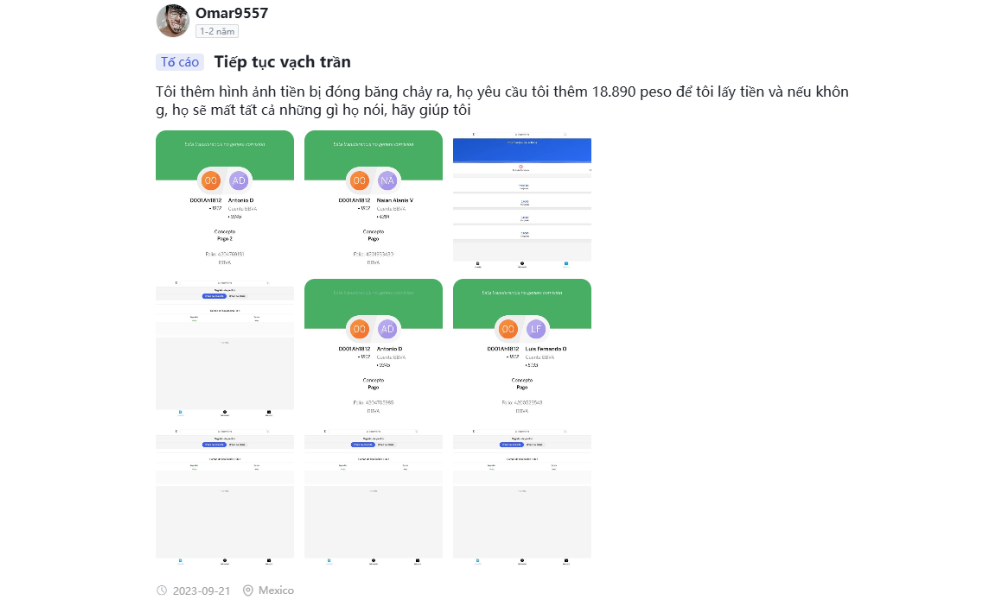Select the "Tố cáo" category tag
Image resolution: width=1000 pixels, height=600 pixels.
click(x=180, y=62)
